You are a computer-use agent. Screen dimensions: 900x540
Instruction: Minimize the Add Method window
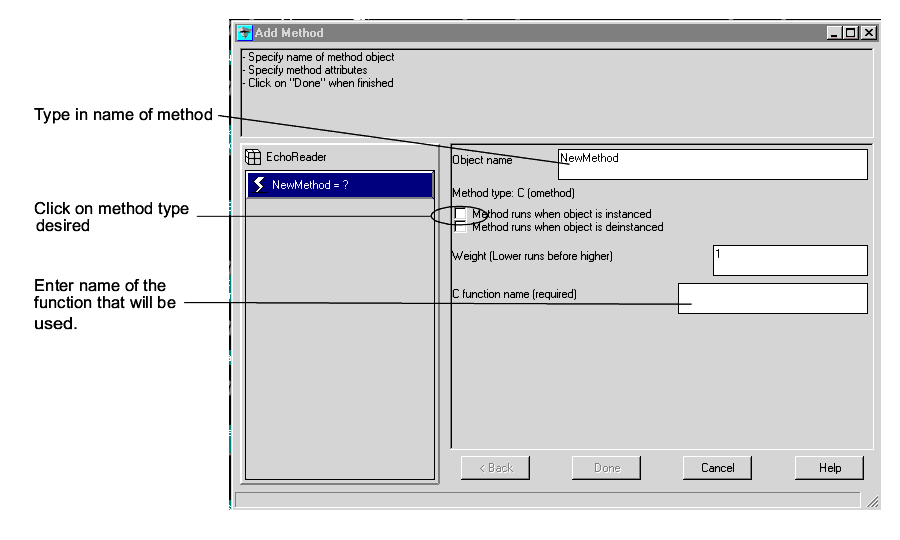click(x=835, y=33)
